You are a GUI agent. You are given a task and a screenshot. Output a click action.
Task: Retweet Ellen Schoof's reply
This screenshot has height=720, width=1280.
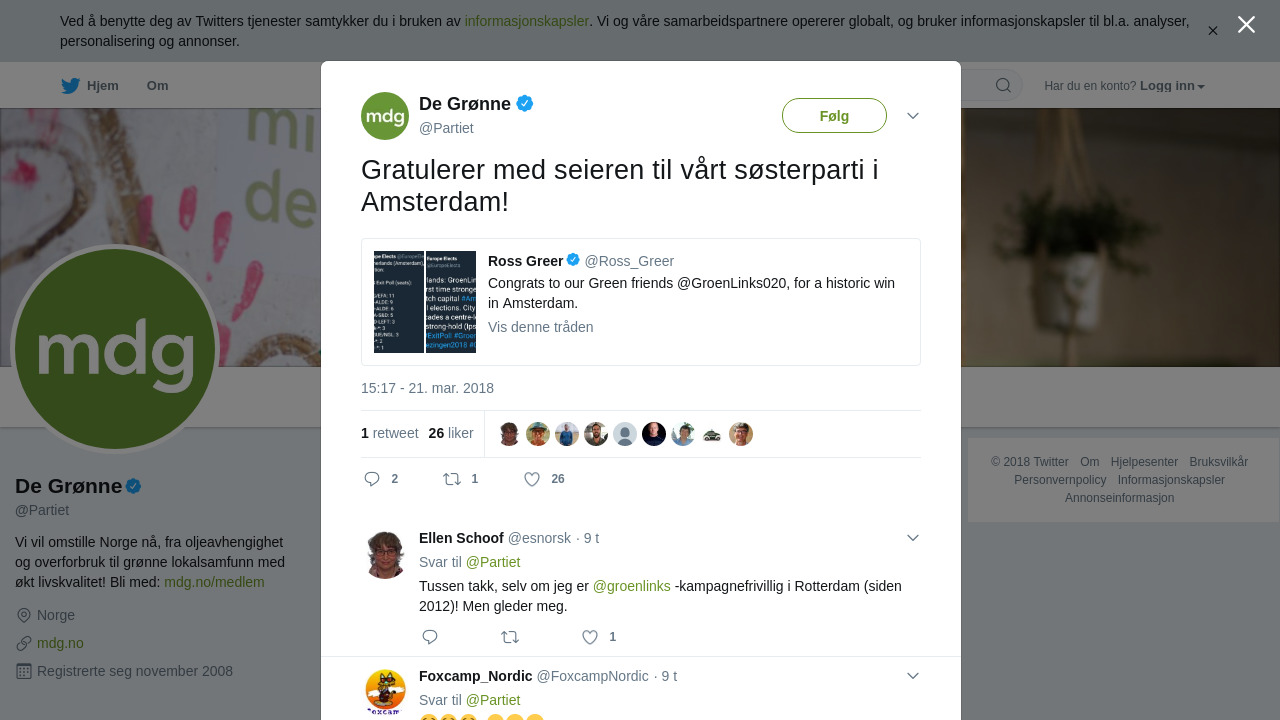pyautogui.click(x=510, y=637)
